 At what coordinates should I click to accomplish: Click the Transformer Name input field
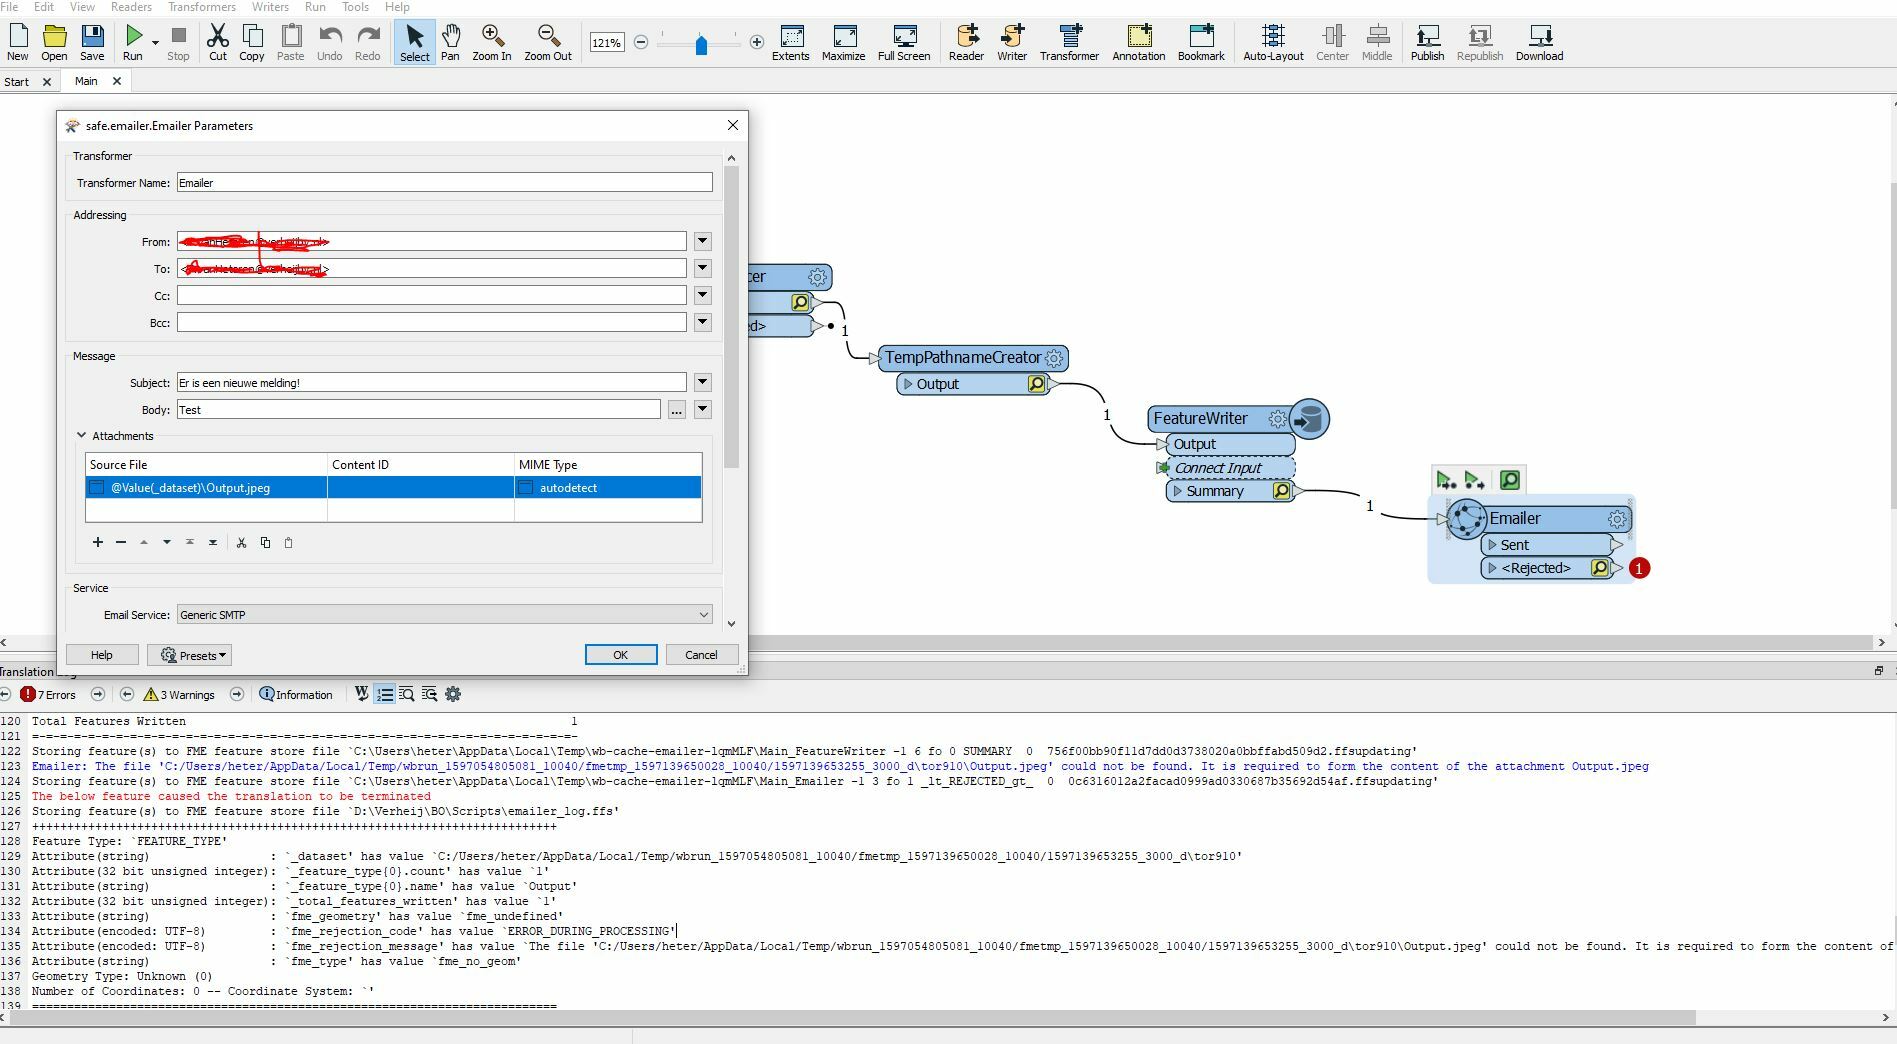click(445, 183)
